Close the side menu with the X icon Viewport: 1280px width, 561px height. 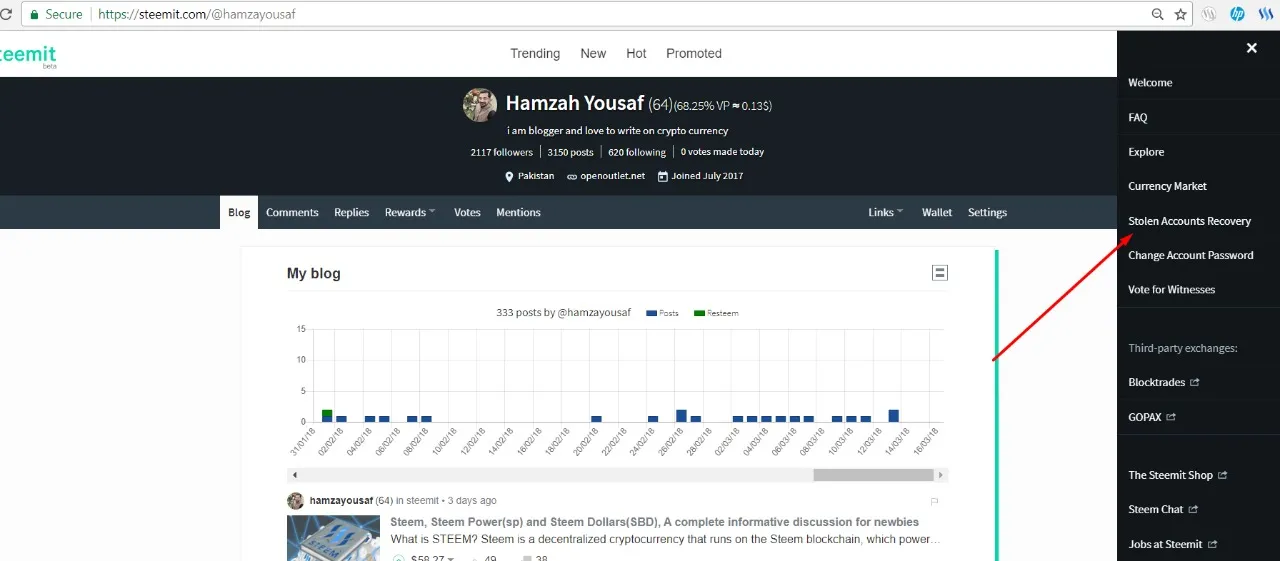point(1251,48)
